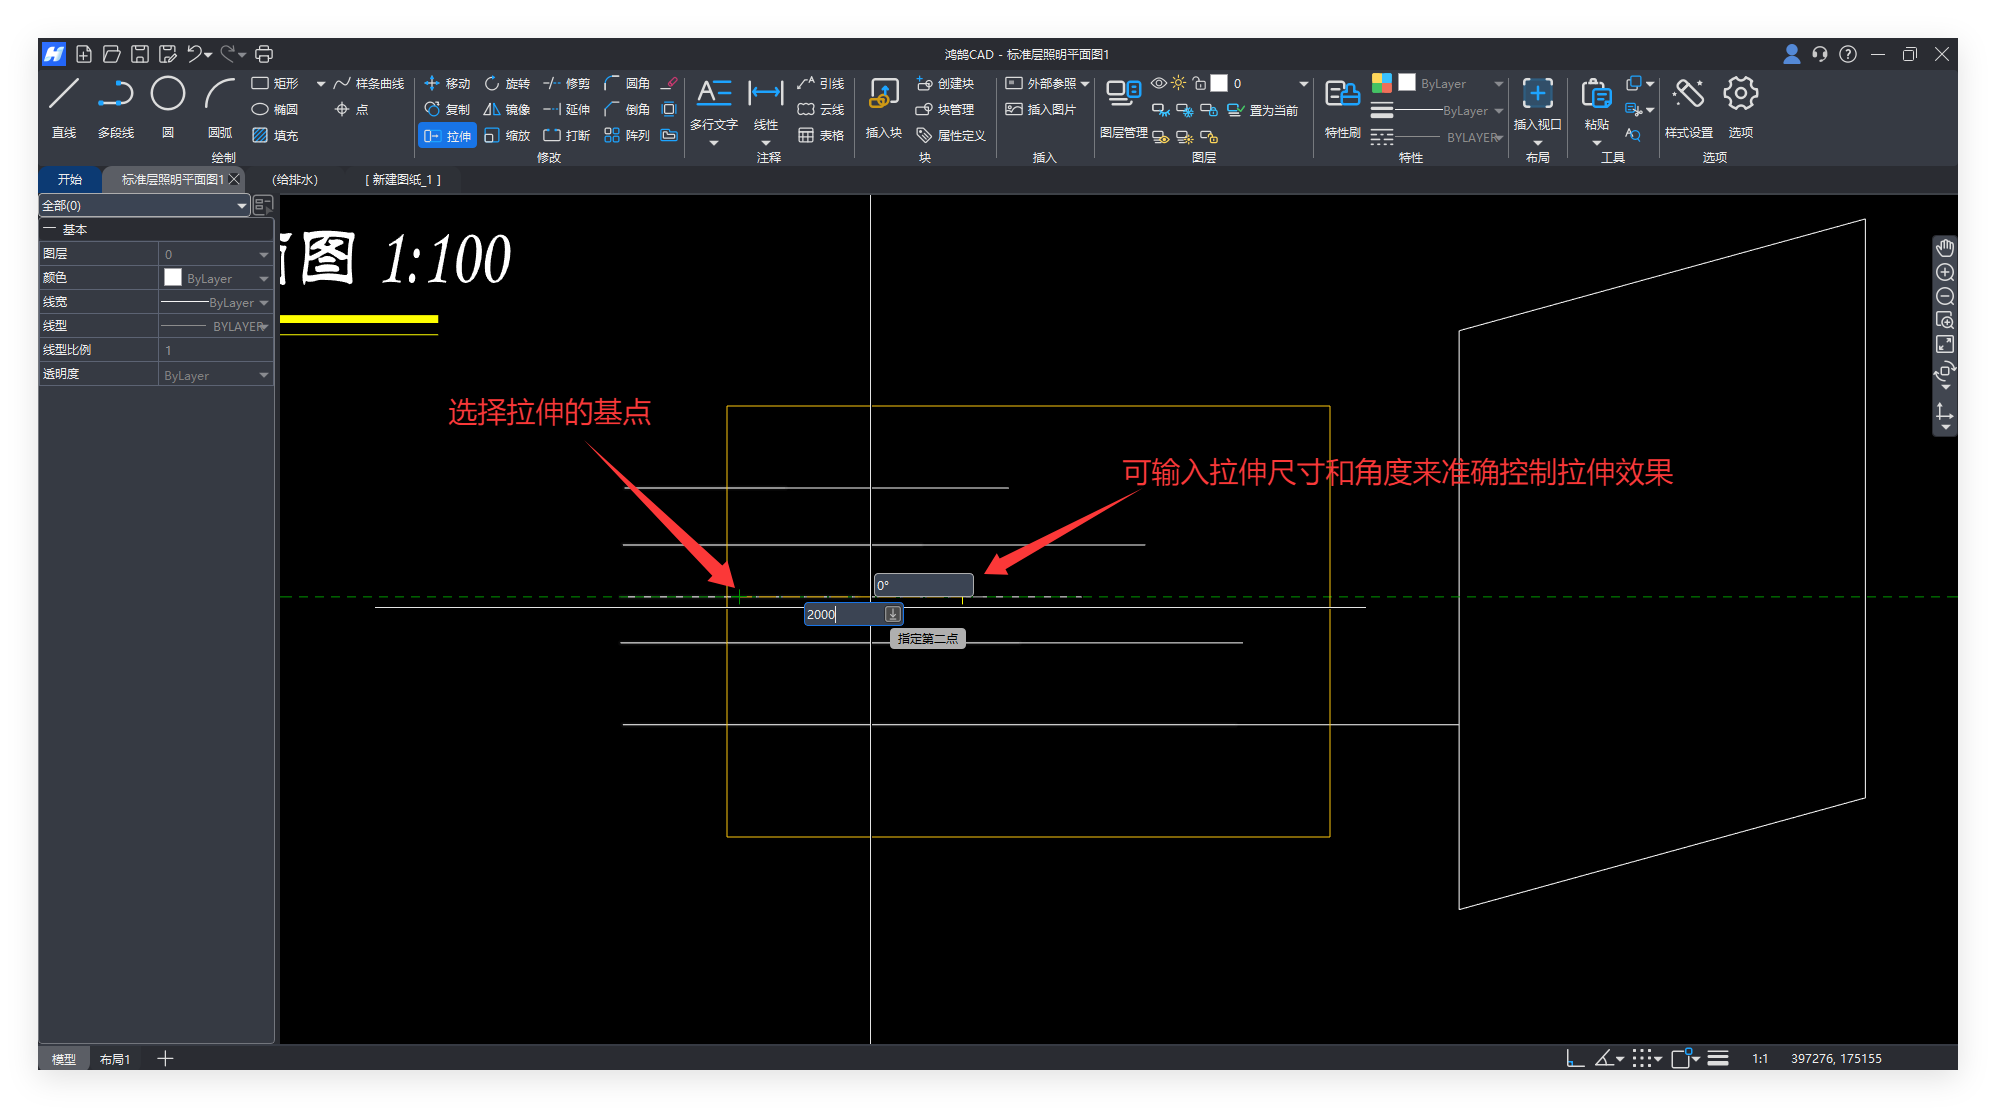Viewport: 1996px width, 1108px height.
Task: Expand the 颜色 ByLayer dropdown in properties
Action: [x=264, y=278]
